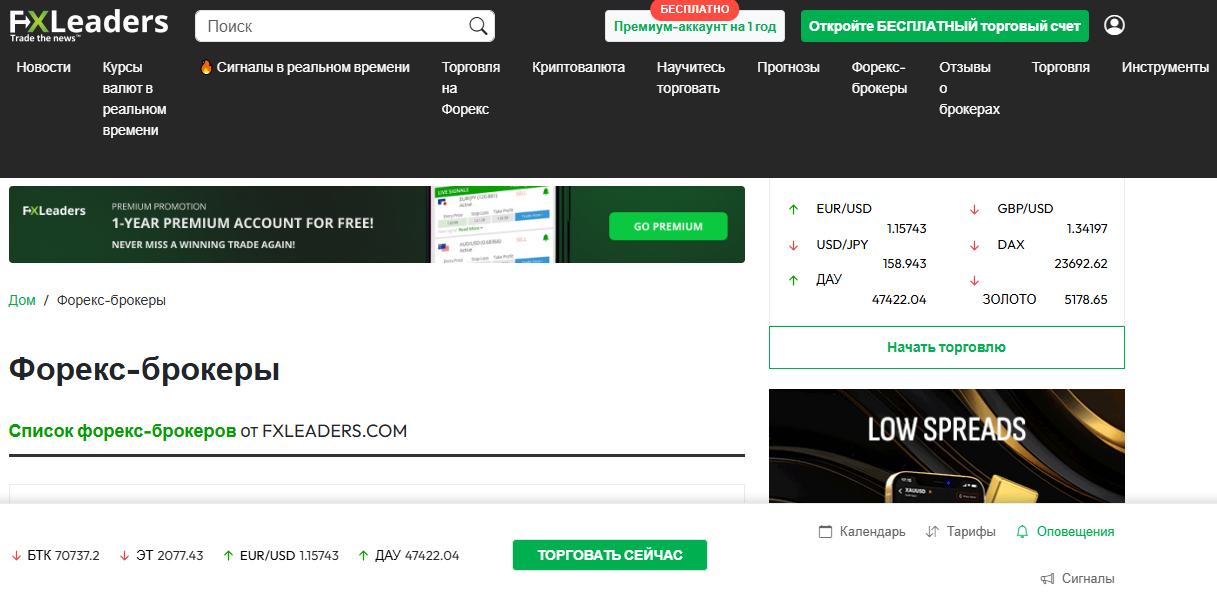
Task: Click Откройте БЕСПЛАТНЫЙ торговый счет button
Action: point(945,26)
